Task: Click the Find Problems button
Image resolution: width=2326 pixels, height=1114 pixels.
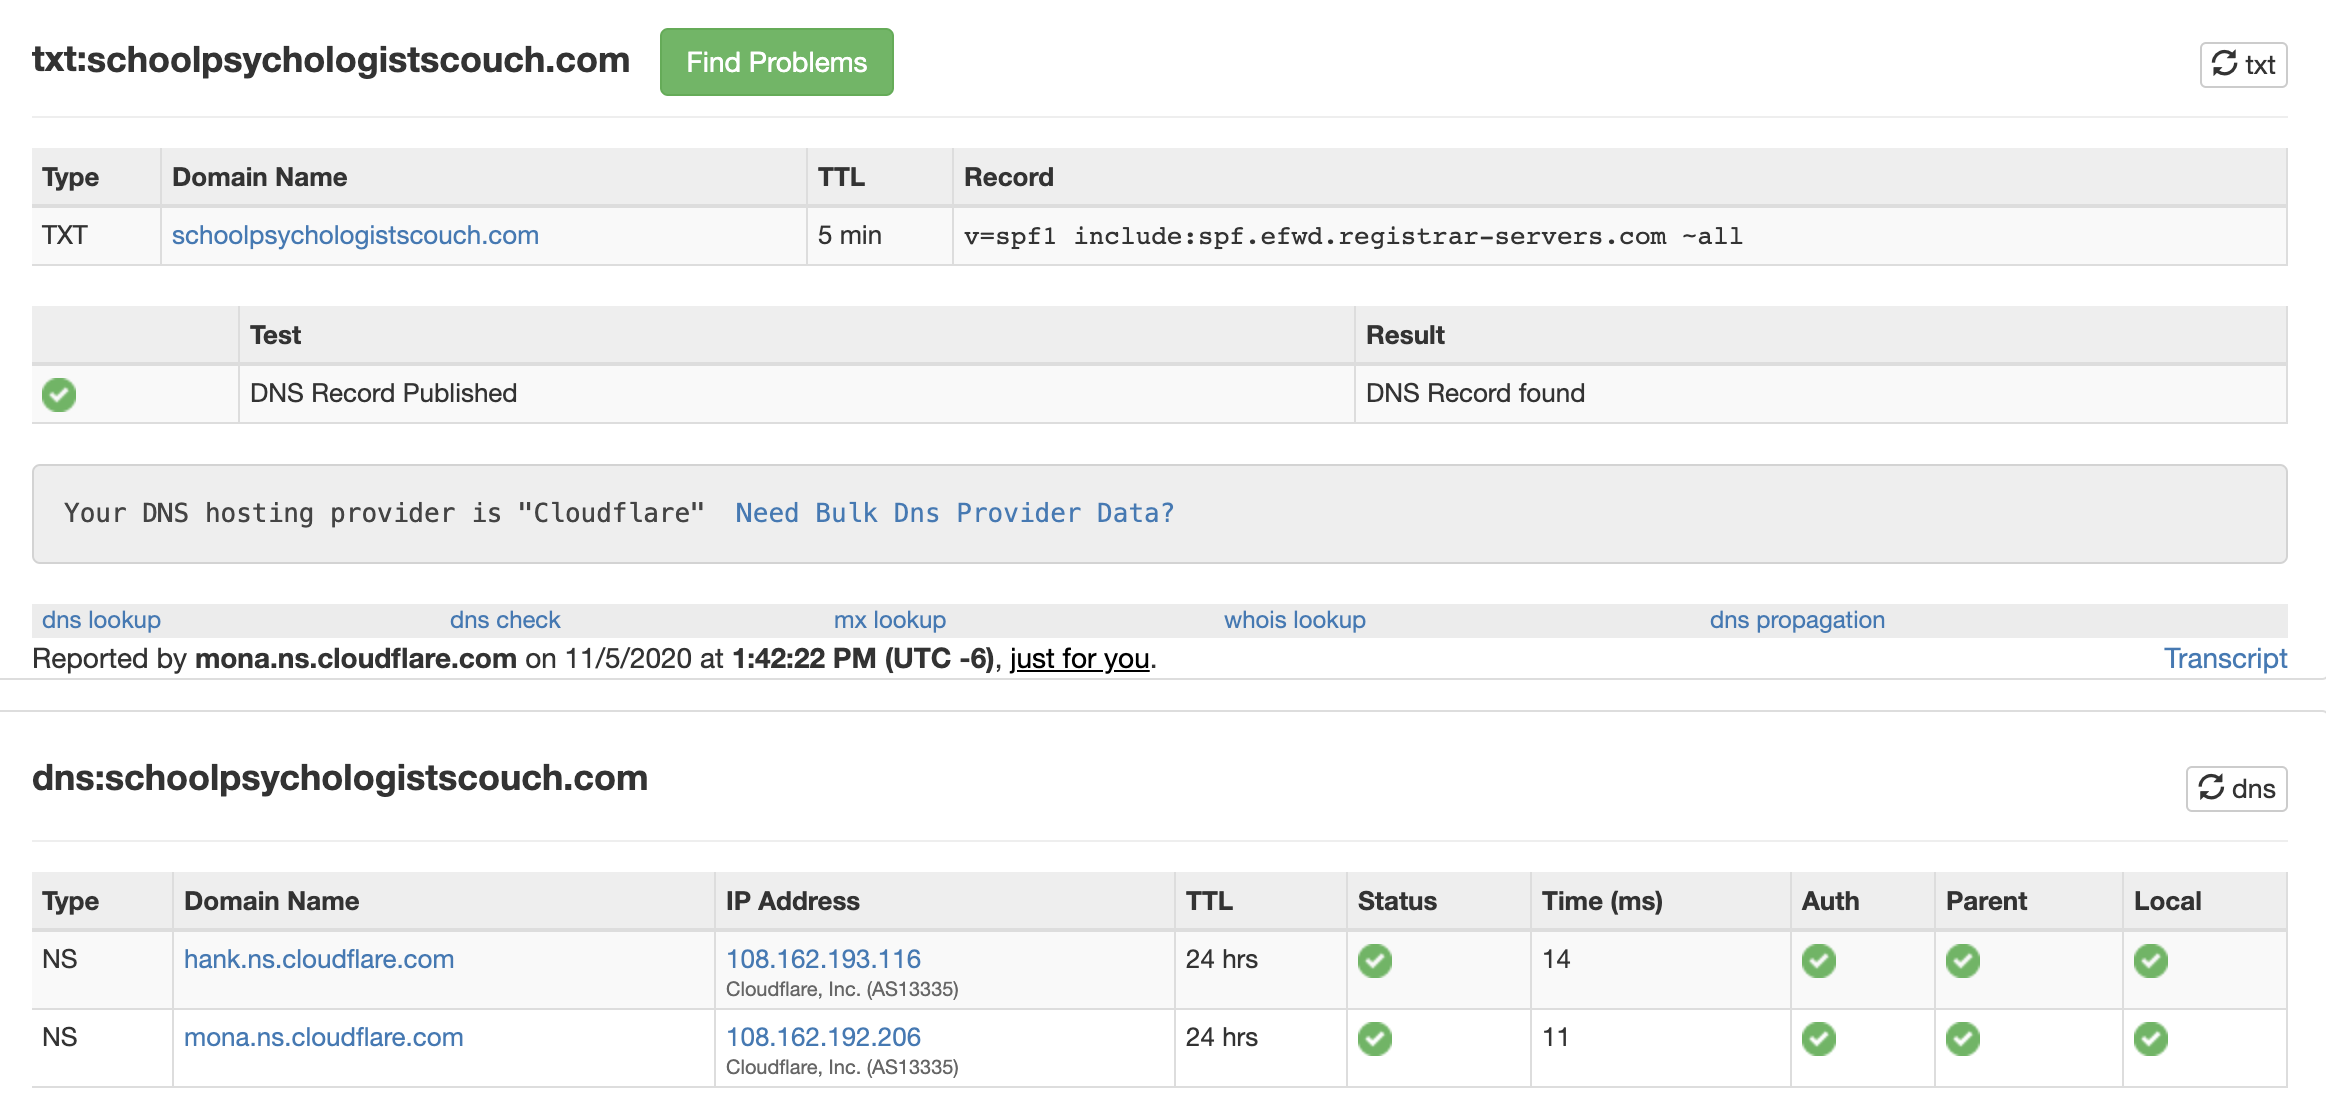Action: click(776, 62)
